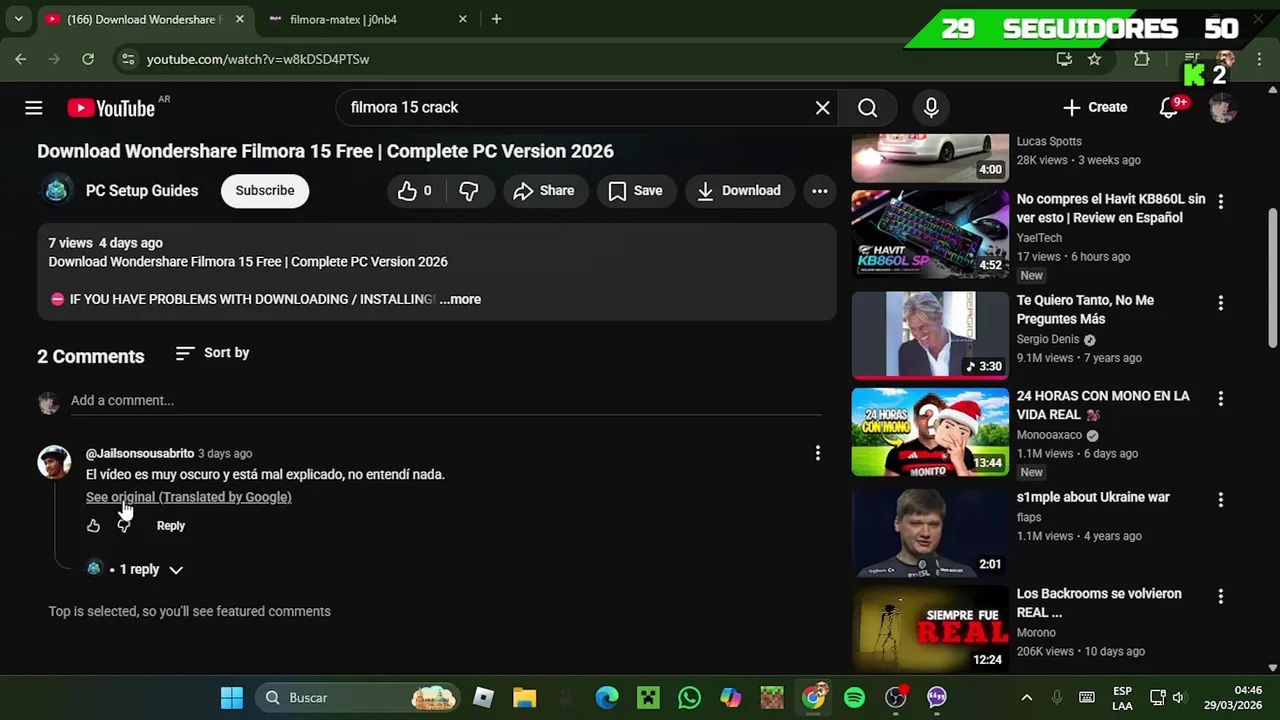The height and width of the screenshot is (720, 1280).
Task: Go back in the browser
Action: point(21,59)
